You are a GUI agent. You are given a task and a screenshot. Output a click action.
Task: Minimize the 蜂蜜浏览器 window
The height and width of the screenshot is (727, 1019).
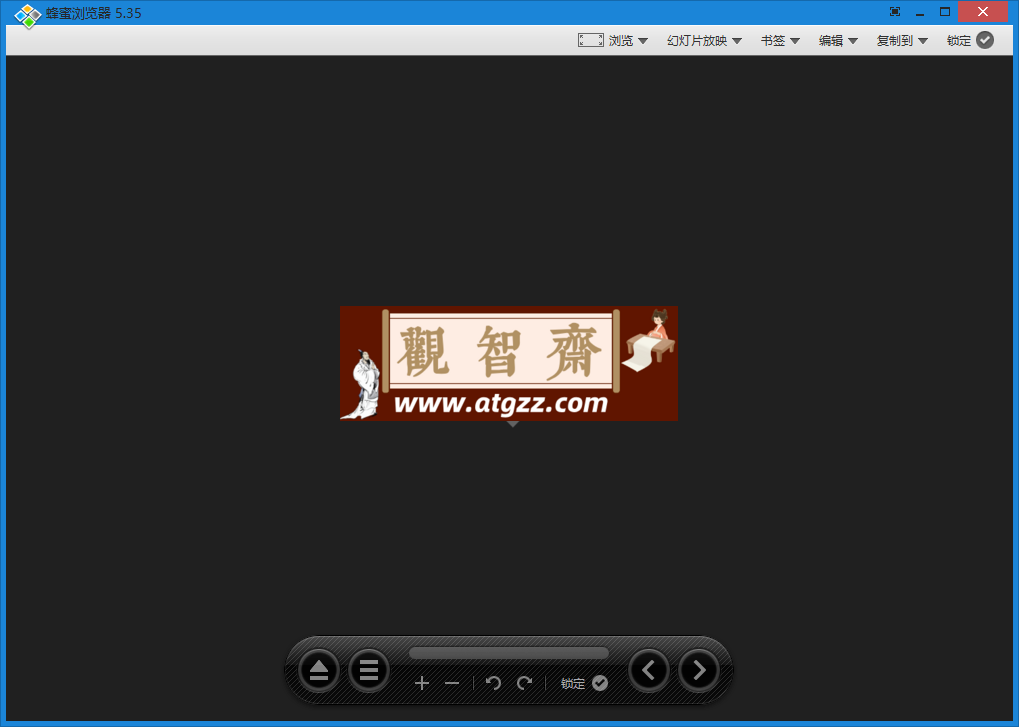click(x=920, y=12)
